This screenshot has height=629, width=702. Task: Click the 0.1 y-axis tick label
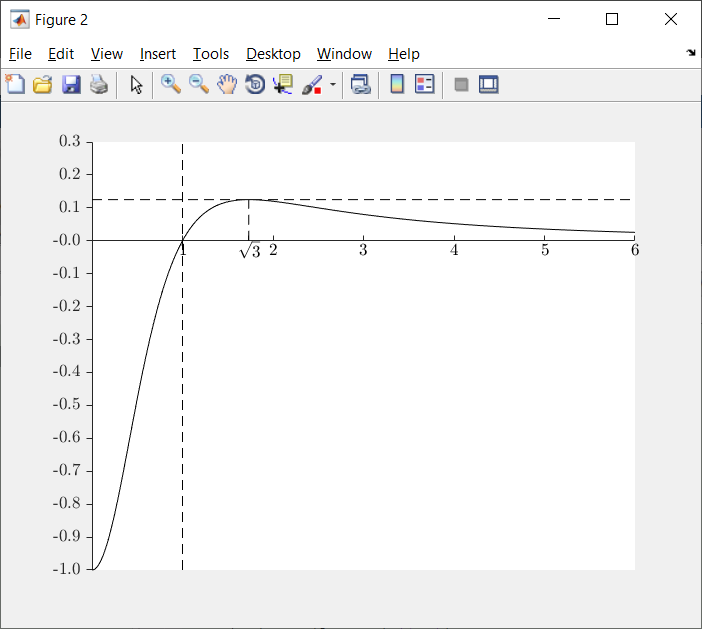point(69,207)
